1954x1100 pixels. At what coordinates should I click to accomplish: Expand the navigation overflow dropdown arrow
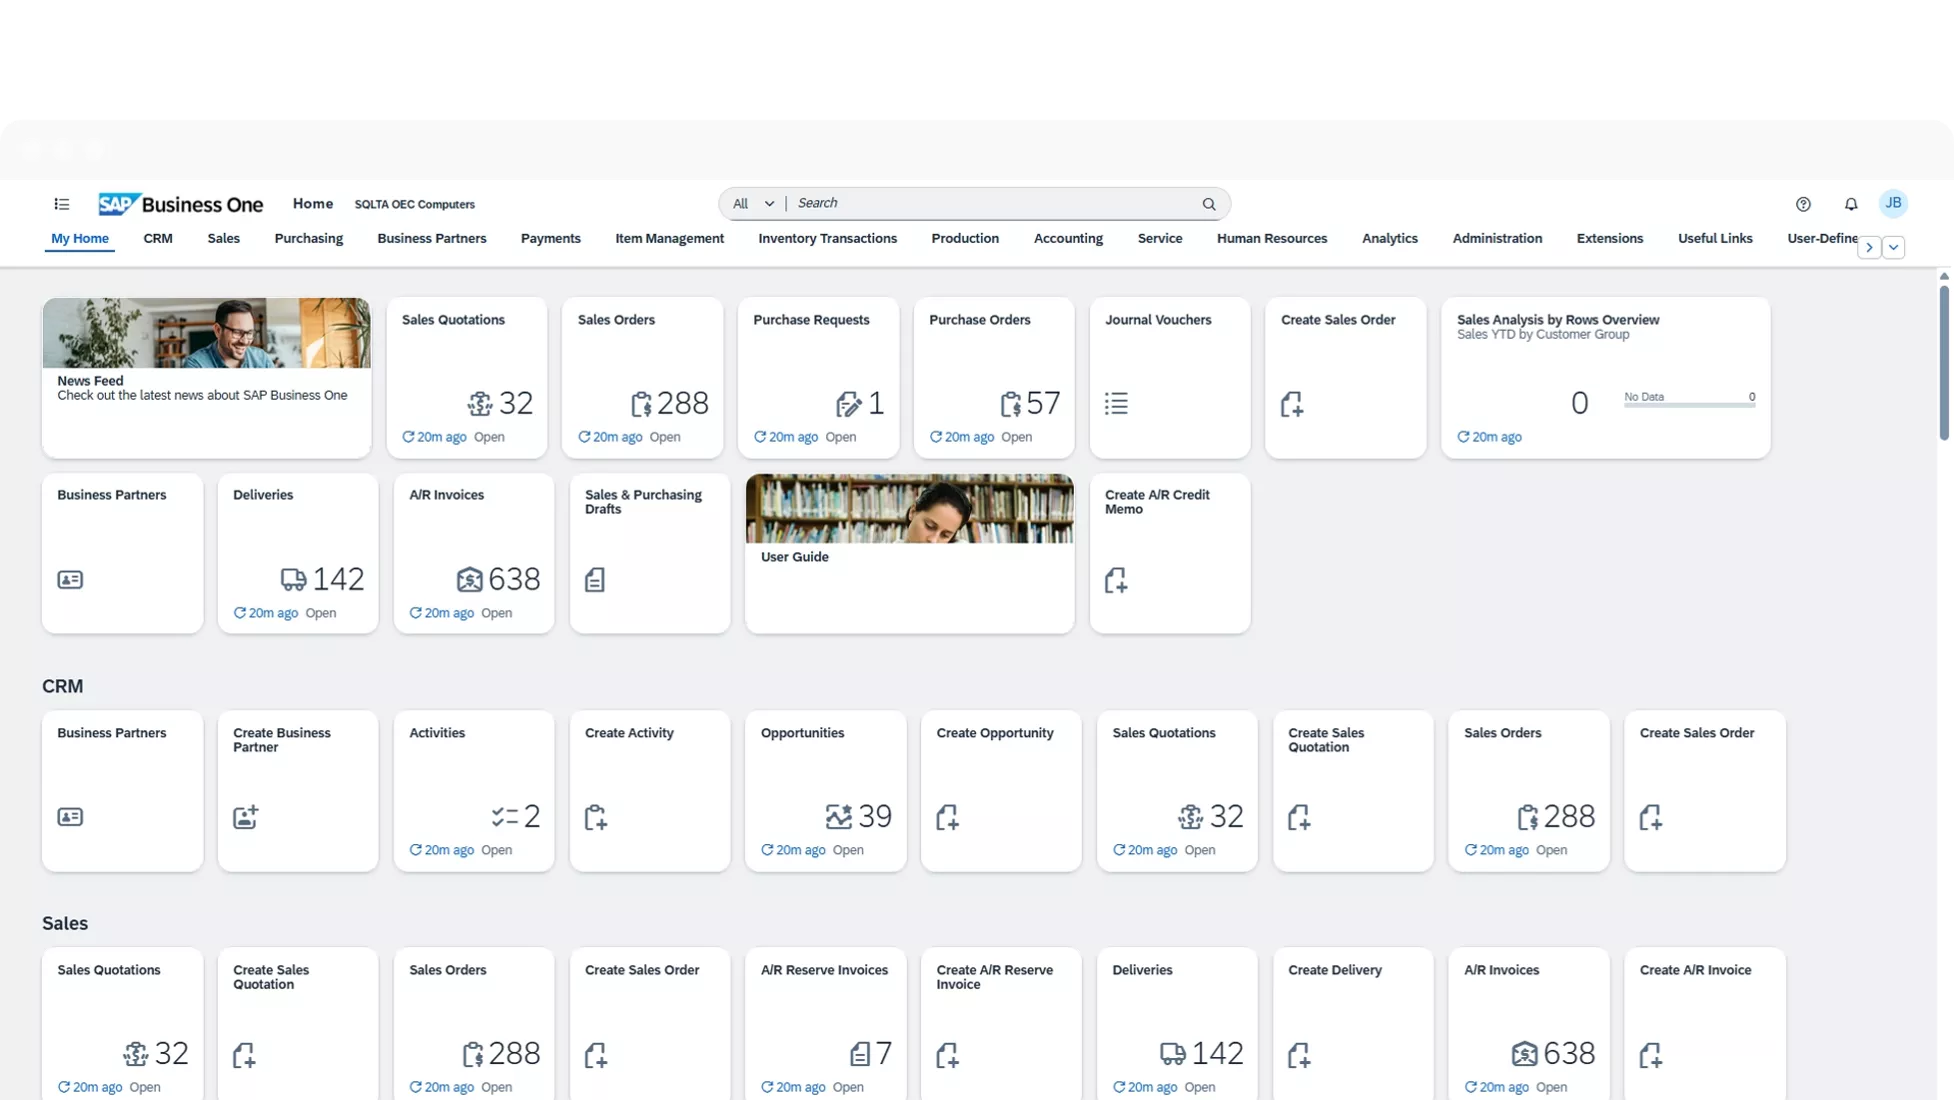[1893, 247]
